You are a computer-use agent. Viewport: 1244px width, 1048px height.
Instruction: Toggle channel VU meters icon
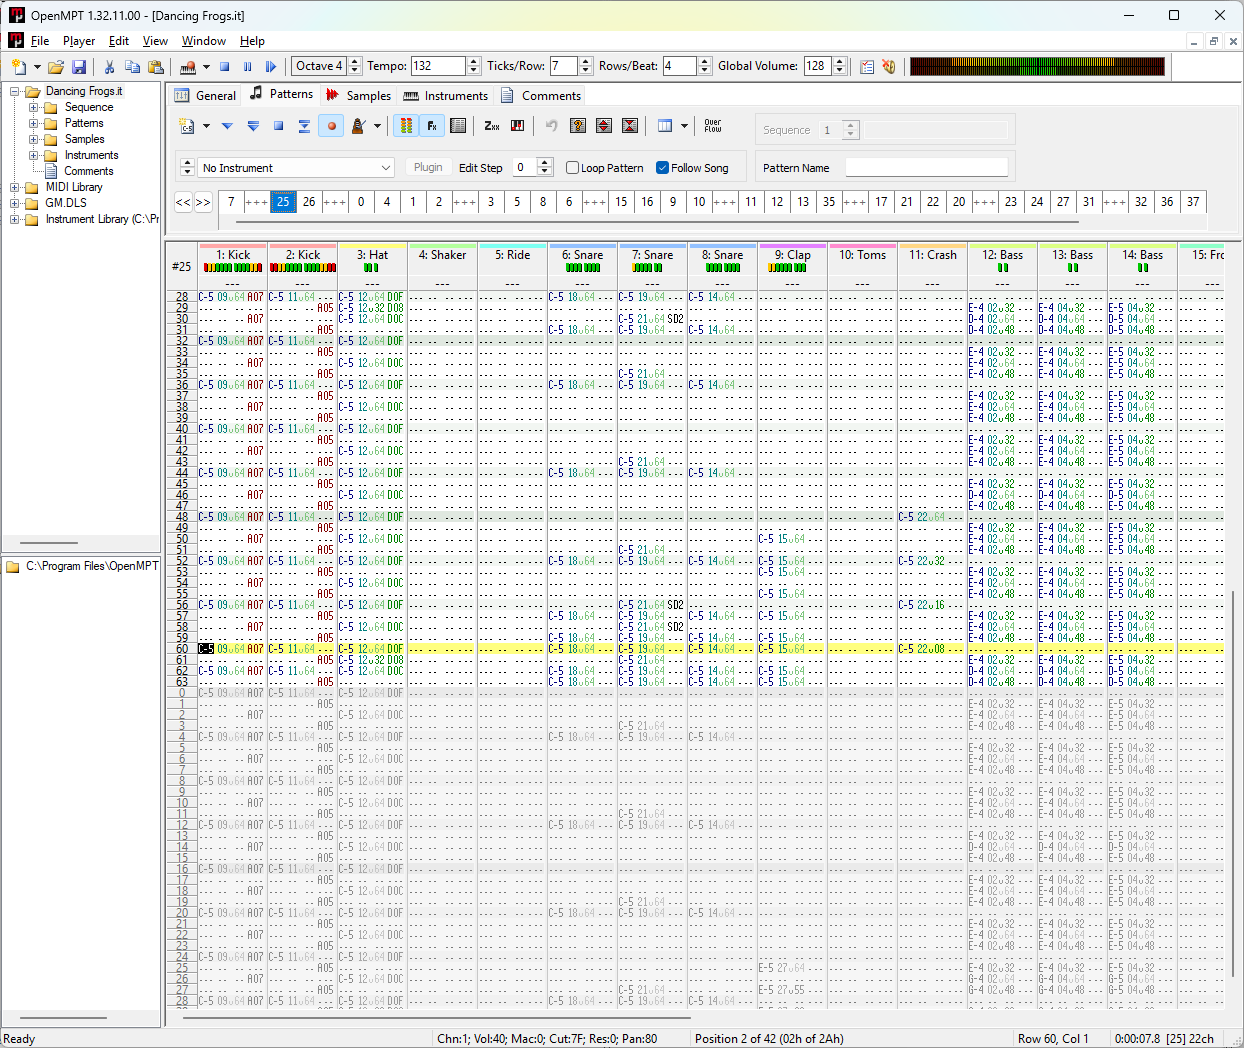pyautogui.click(x=406, y=126)
